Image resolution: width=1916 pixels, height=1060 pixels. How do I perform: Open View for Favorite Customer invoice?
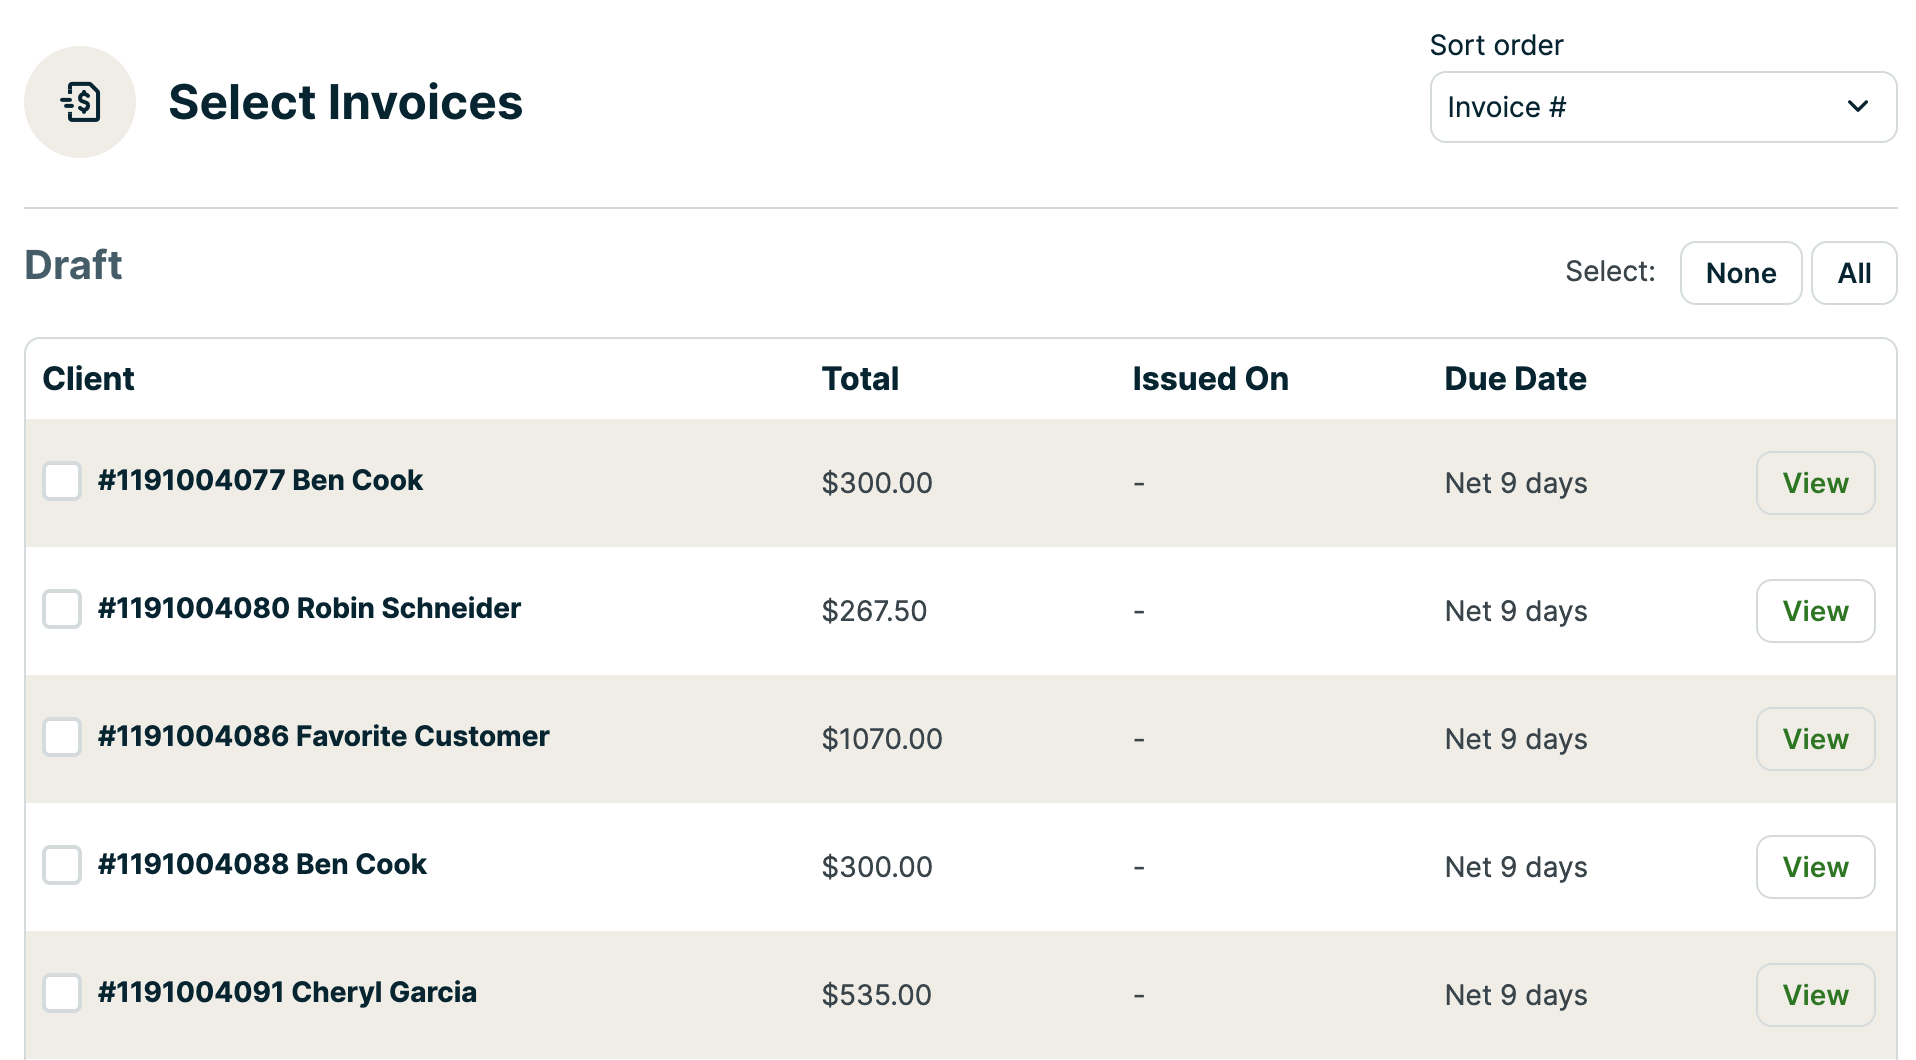tap(1814, 739)
